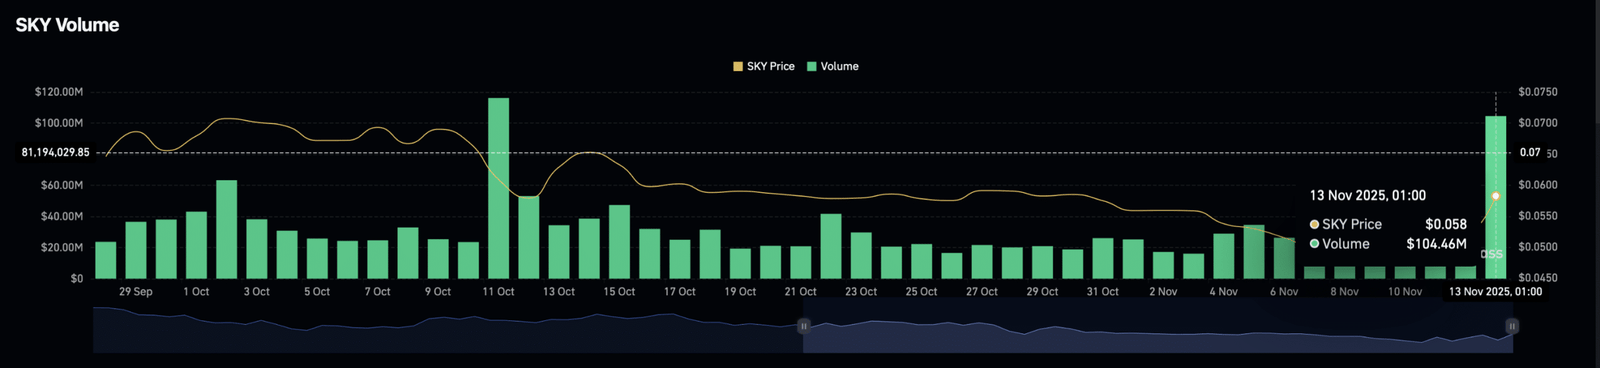Select the volume bar above 9 Oct
The width and height of the screenshot is (1600, 368).
coord(438,258)
